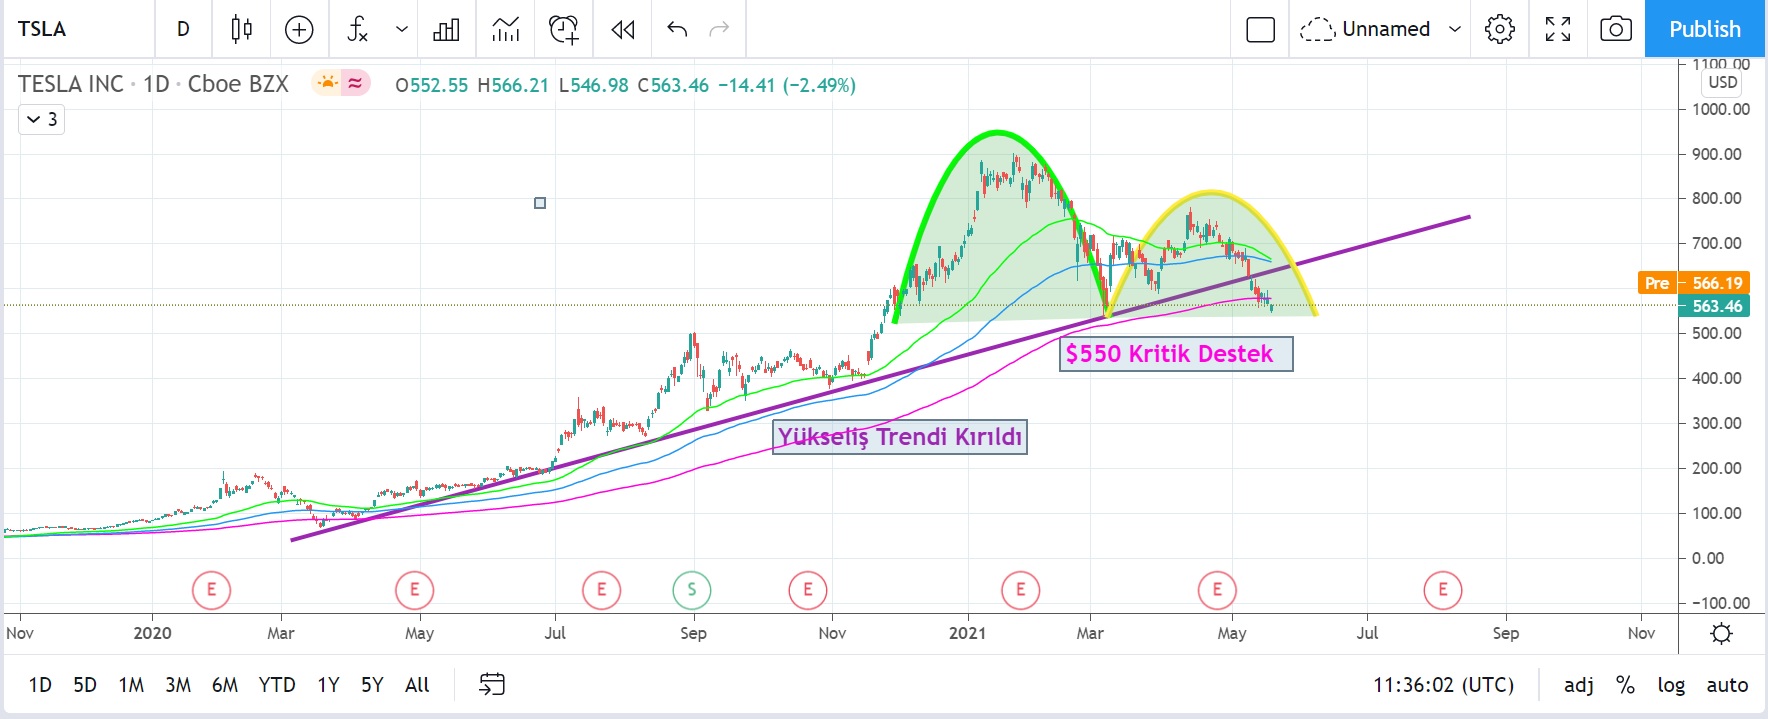Click the earnings marker before May 2021
The width and height of the screenshot is (1768, 719).
(1217, 590)
